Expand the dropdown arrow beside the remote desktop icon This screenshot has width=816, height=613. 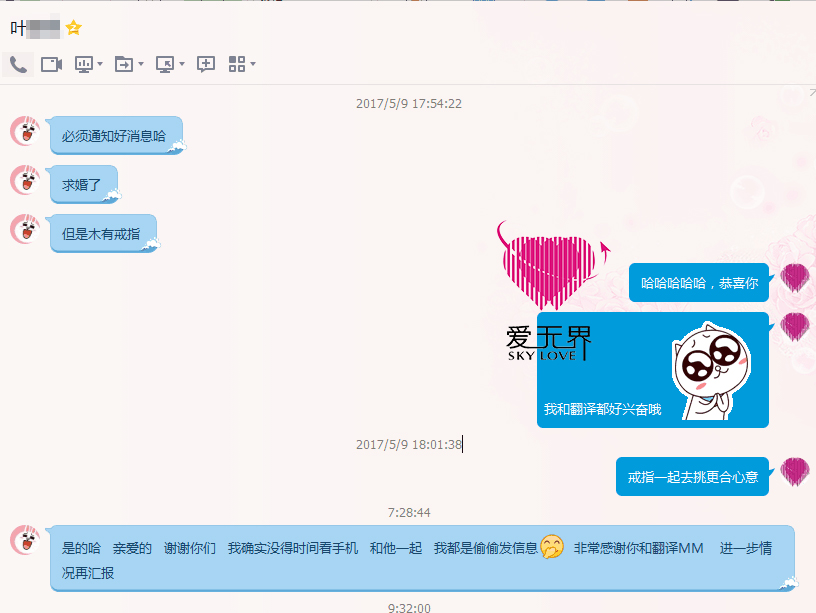tap(182, 65)
